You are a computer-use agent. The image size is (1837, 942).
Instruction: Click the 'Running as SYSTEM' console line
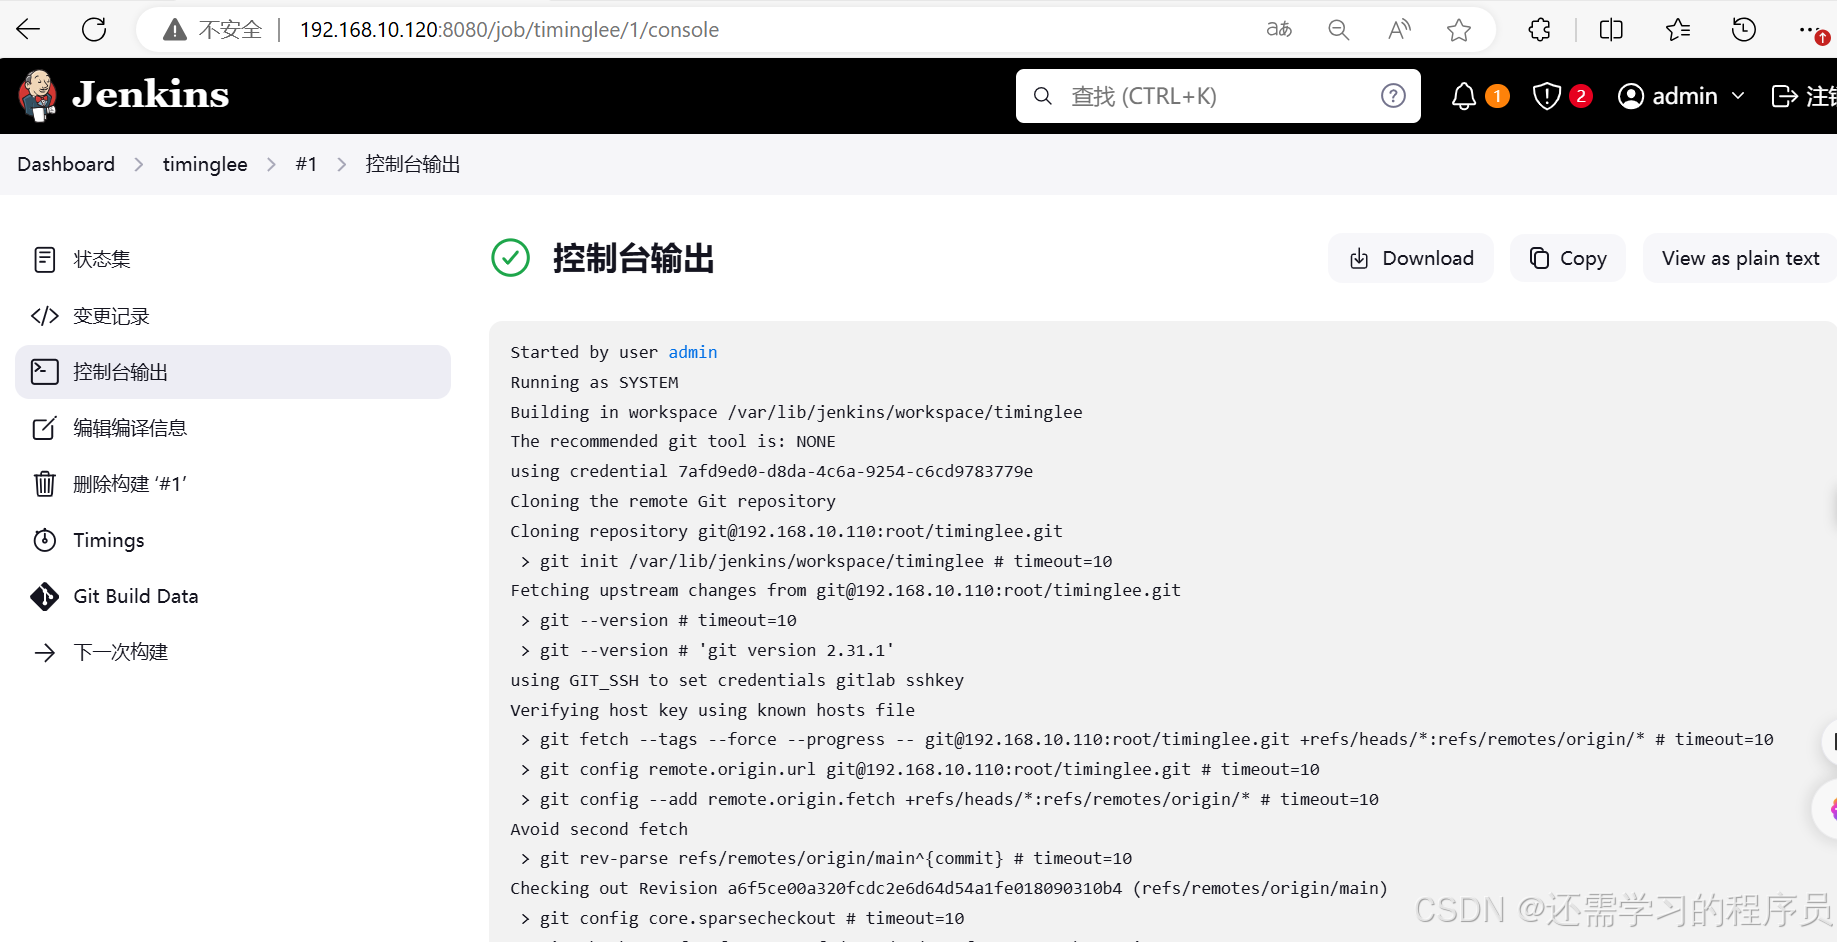pyautogui.click(x=594, y=382)
